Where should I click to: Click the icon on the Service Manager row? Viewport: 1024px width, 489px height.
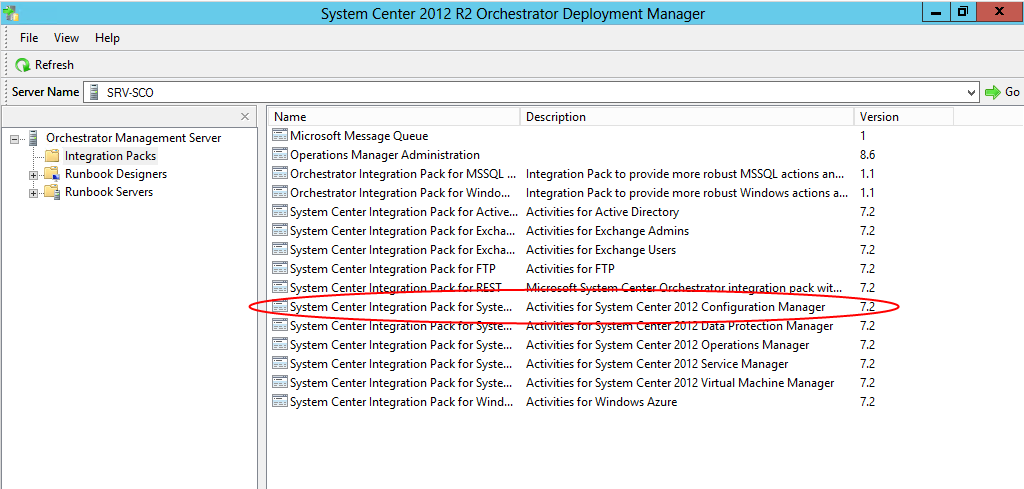click(280, 364)
